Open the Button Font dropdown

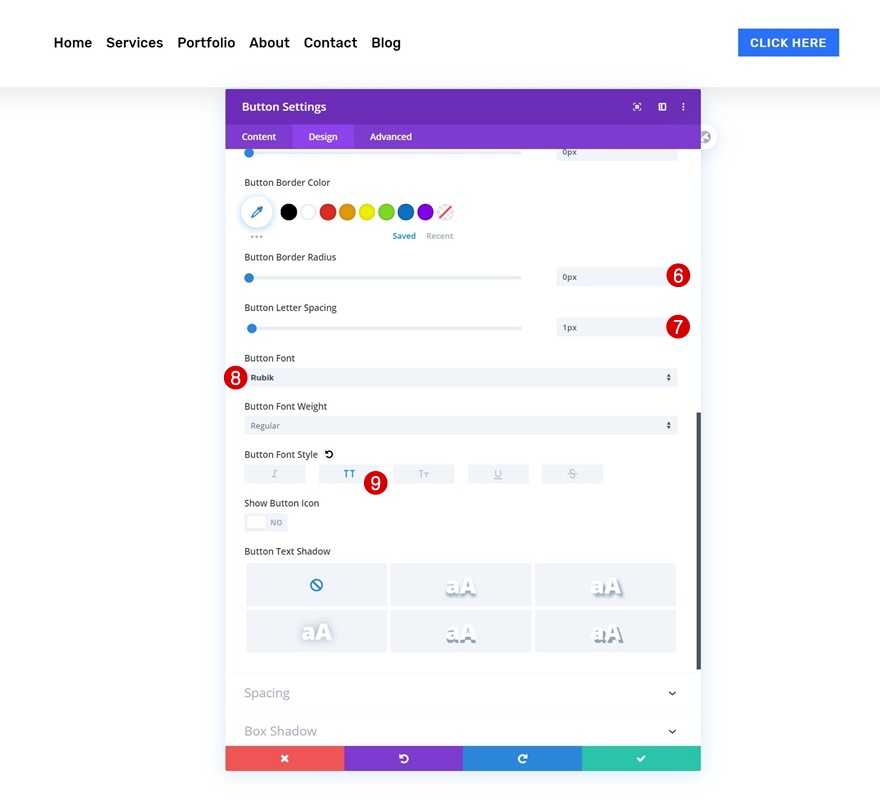tap(461, 378)
